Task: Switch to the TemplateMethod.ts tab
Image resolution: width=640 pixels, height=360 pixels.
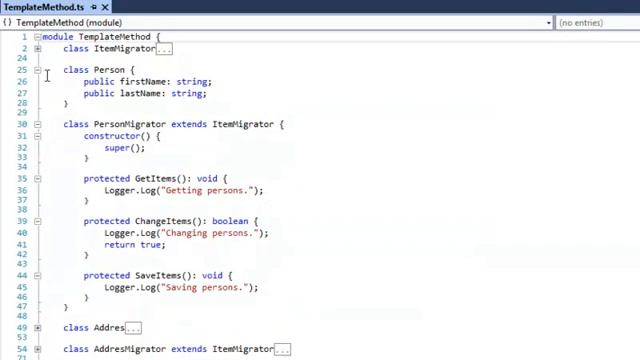Action: click(44, 7)
